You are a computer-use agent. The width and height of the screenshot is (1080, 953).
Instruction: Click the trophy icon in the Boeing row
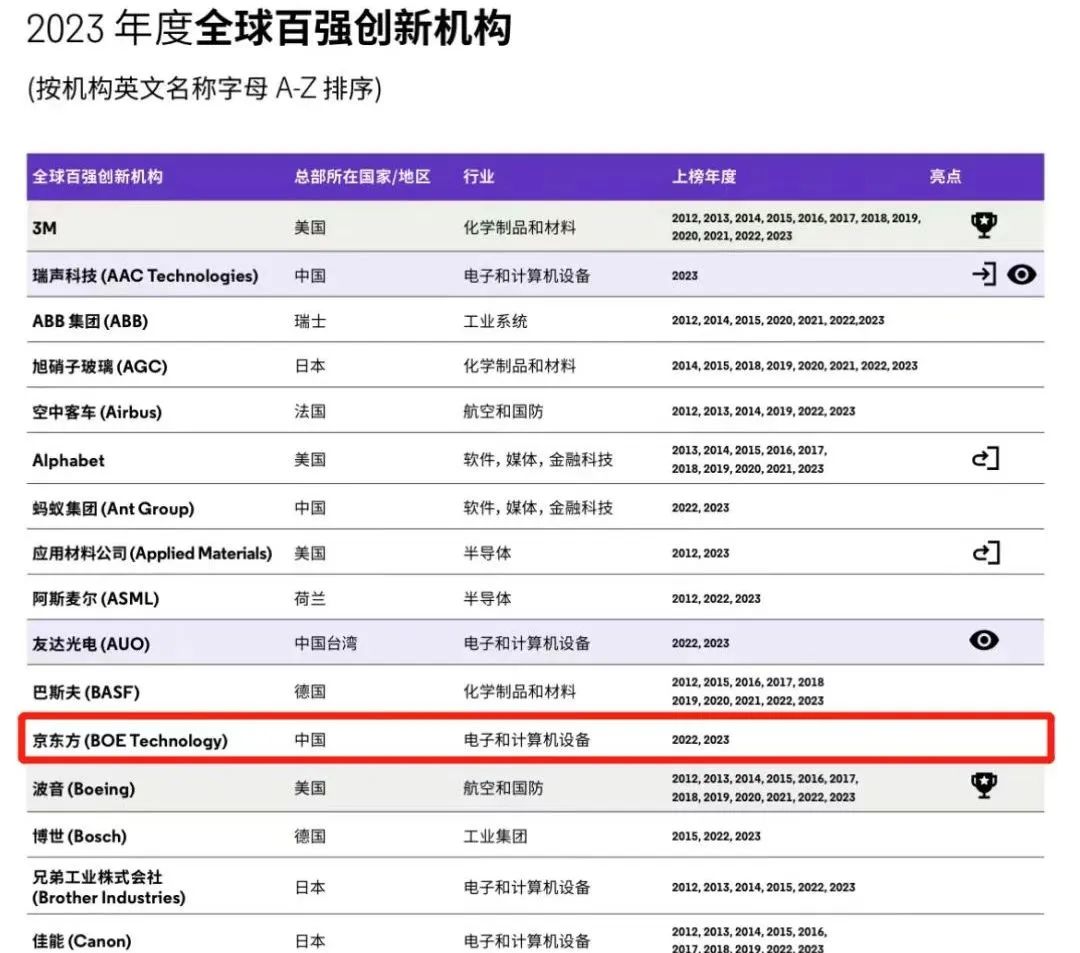[984, 787]
